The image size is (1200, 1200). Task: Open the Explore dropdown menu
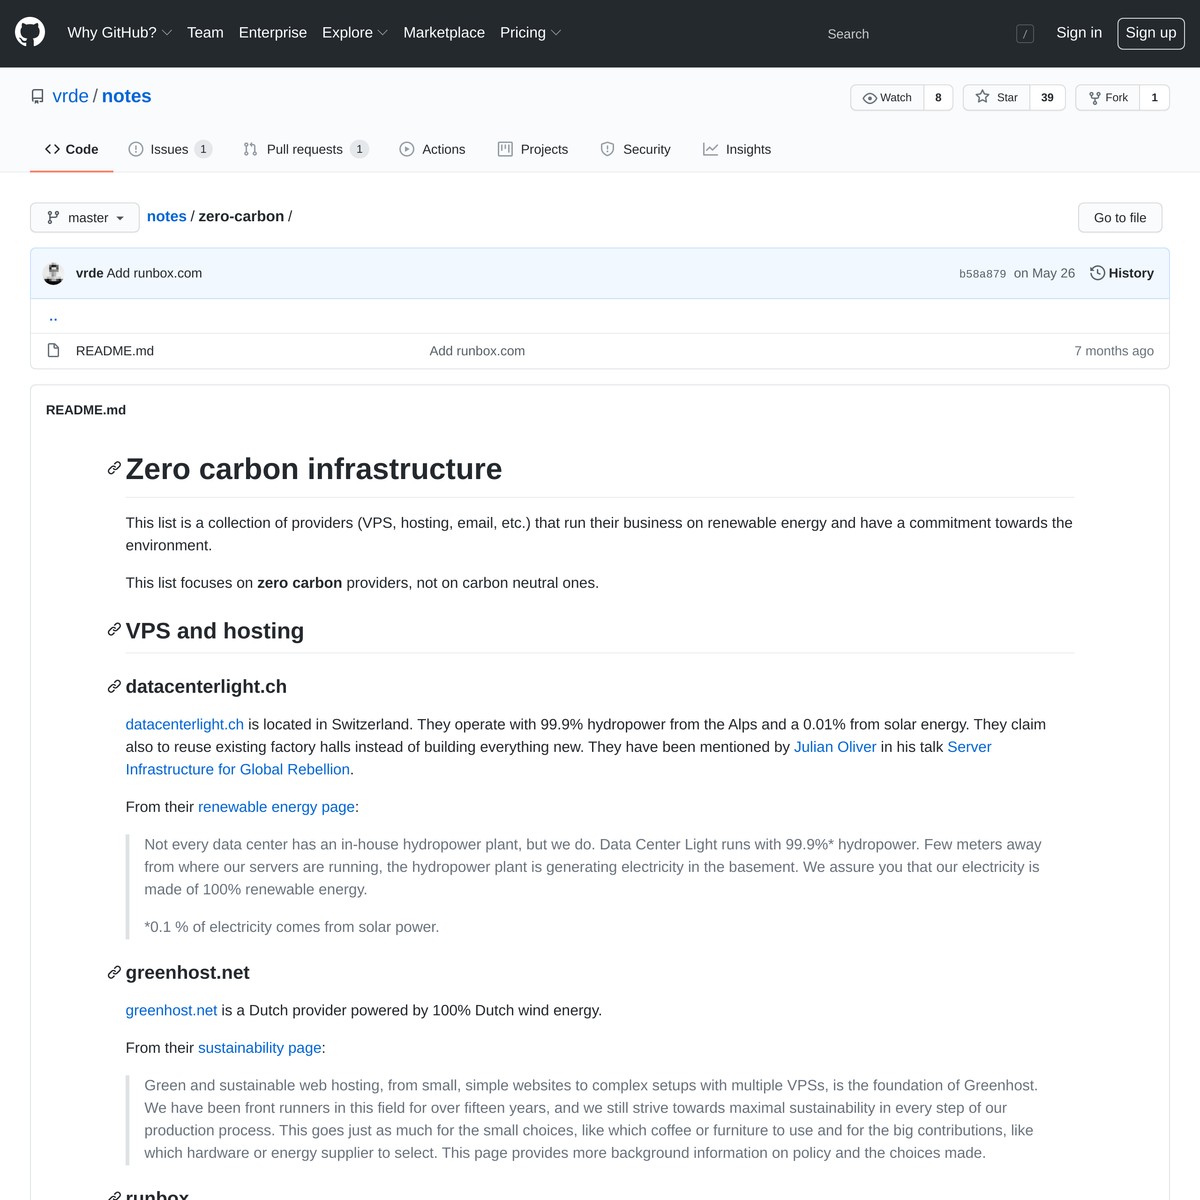354,33
